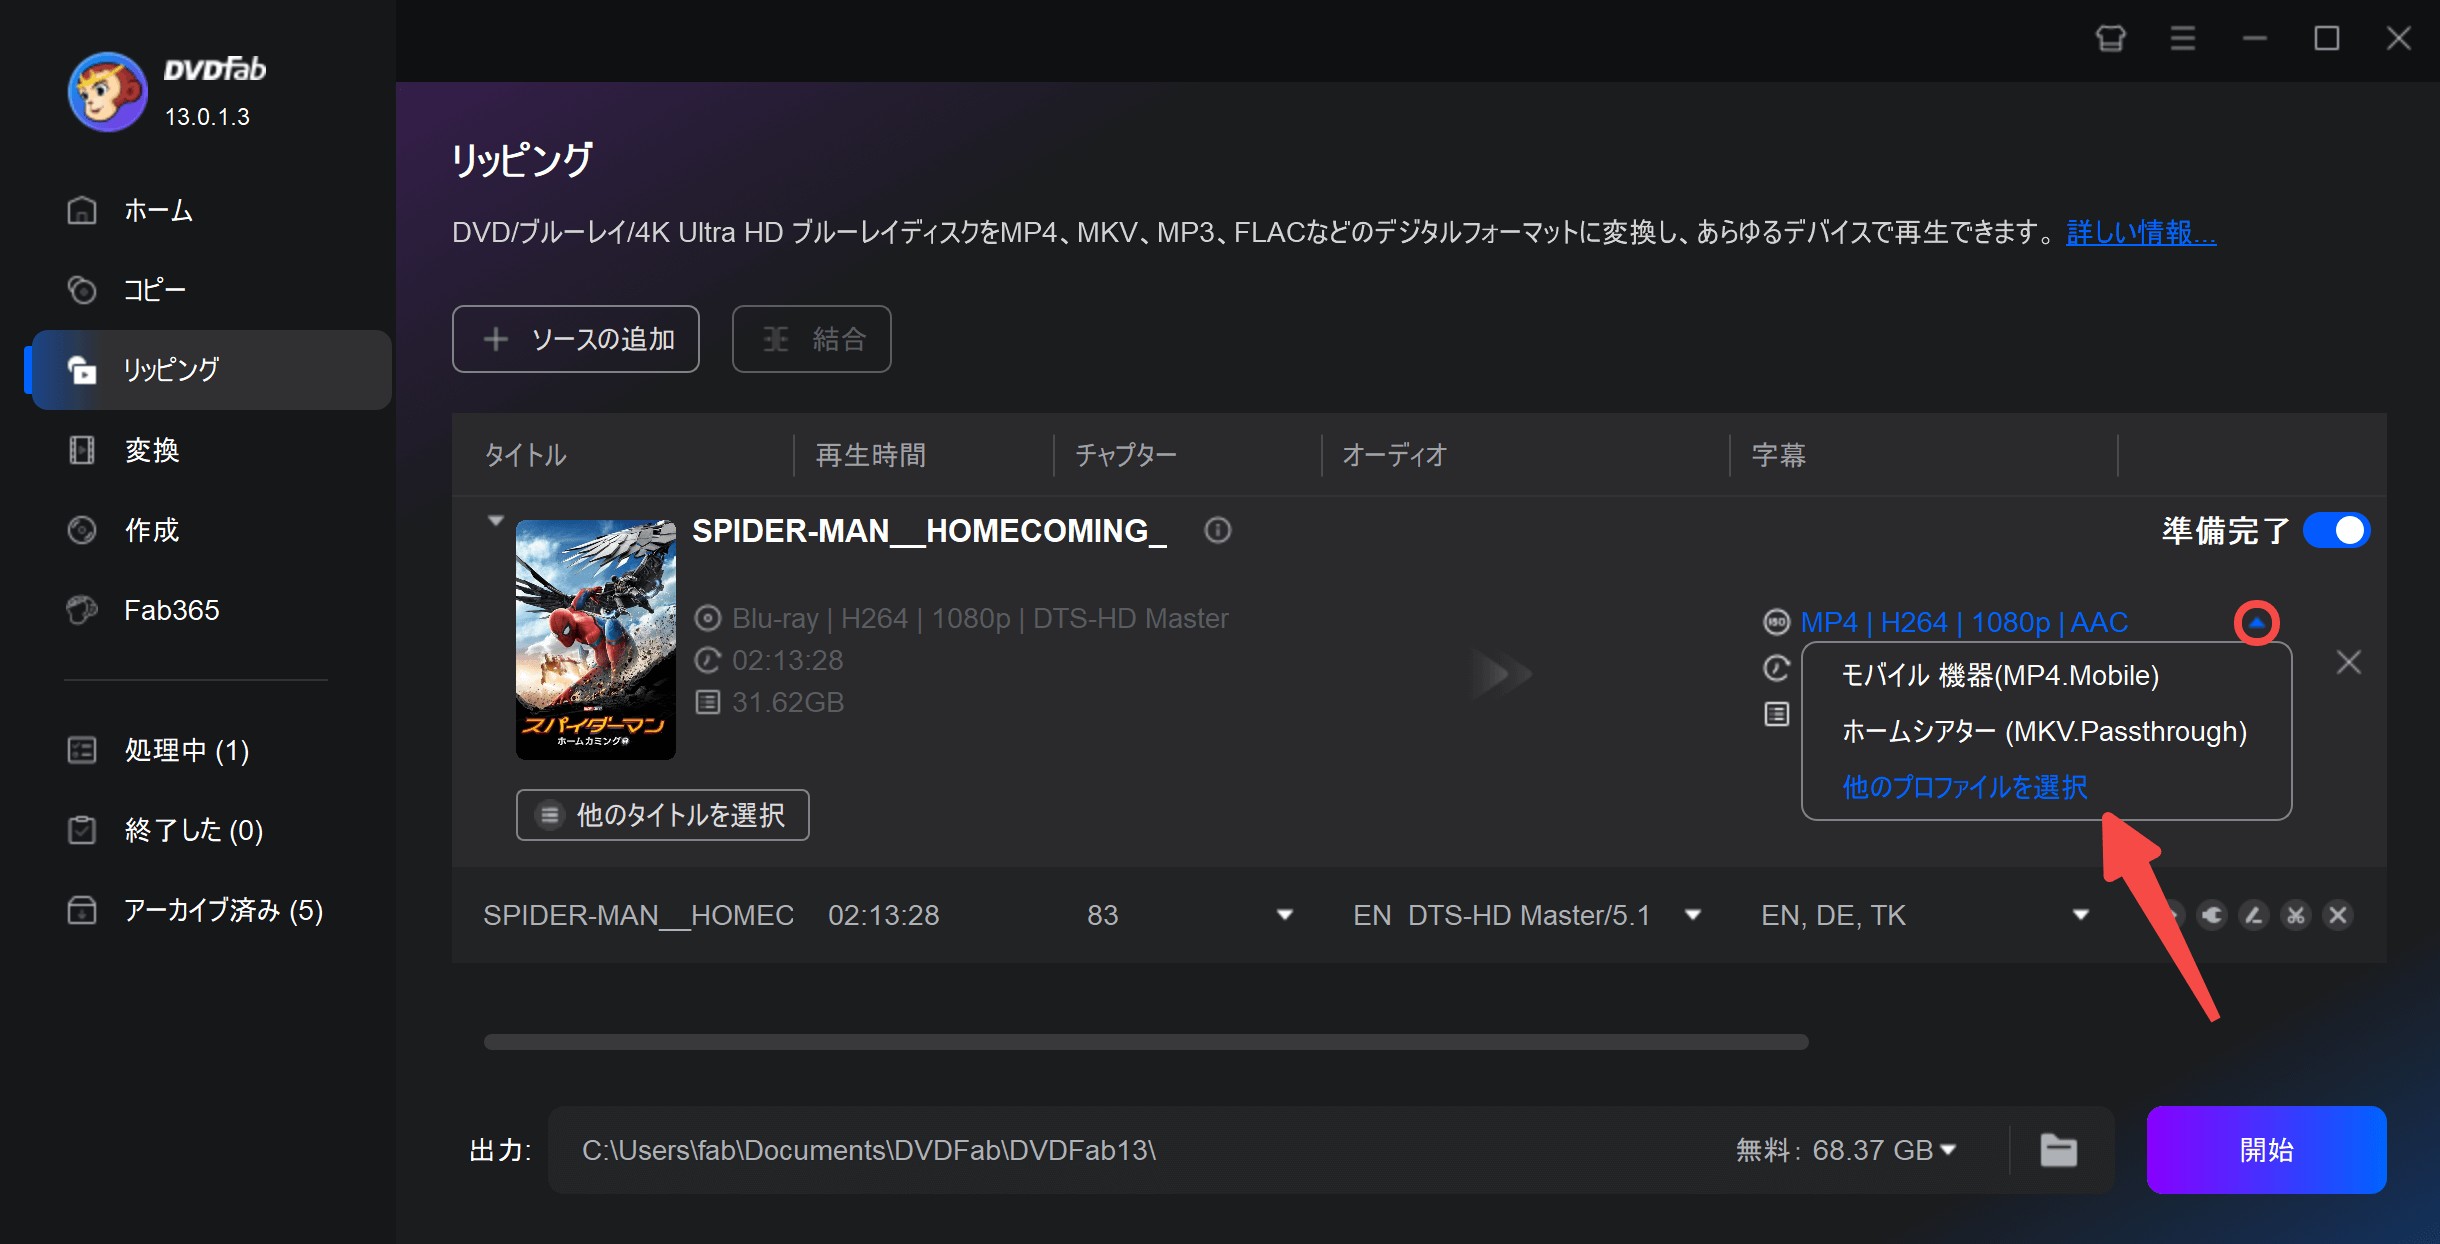Open trim scissors icon
Screen dimensions: 2440x1244
(x=2296, y=915)
